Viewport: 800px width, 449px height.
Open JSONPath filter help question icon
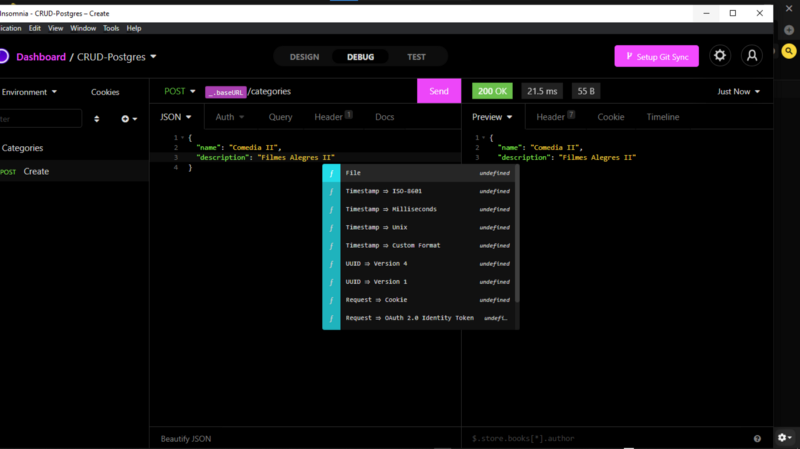[x=757, y=438]
